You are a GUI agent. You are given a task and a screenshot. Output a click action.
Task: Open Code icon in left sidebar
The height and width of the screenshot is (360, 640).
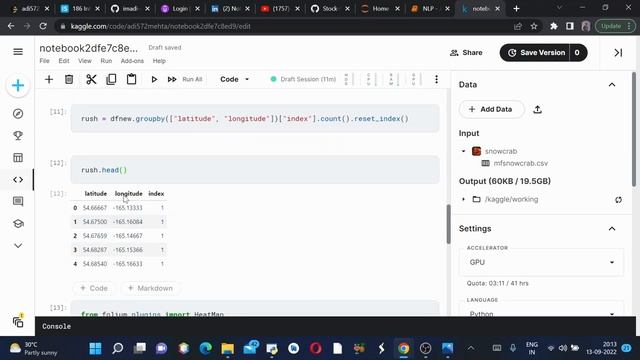click(x=18, y=180)
